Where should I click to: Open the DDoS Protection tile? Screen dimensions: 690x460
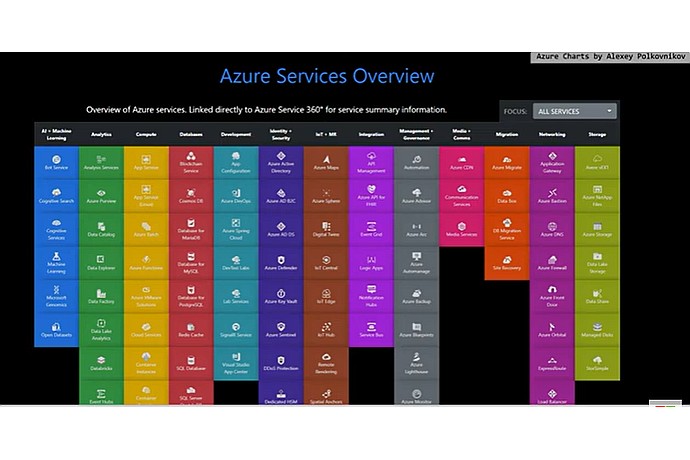281,364
